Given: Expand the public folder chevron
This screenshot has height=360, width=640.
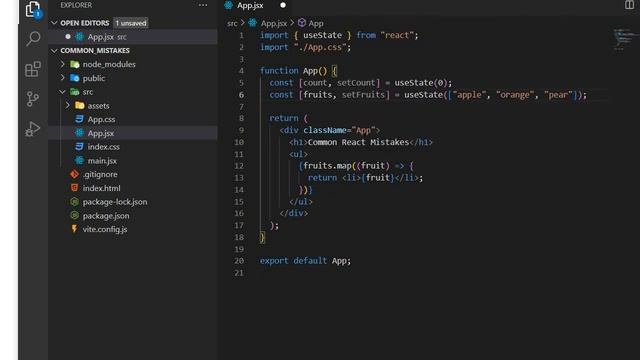Looking at the screenshot, I should 62,78.
